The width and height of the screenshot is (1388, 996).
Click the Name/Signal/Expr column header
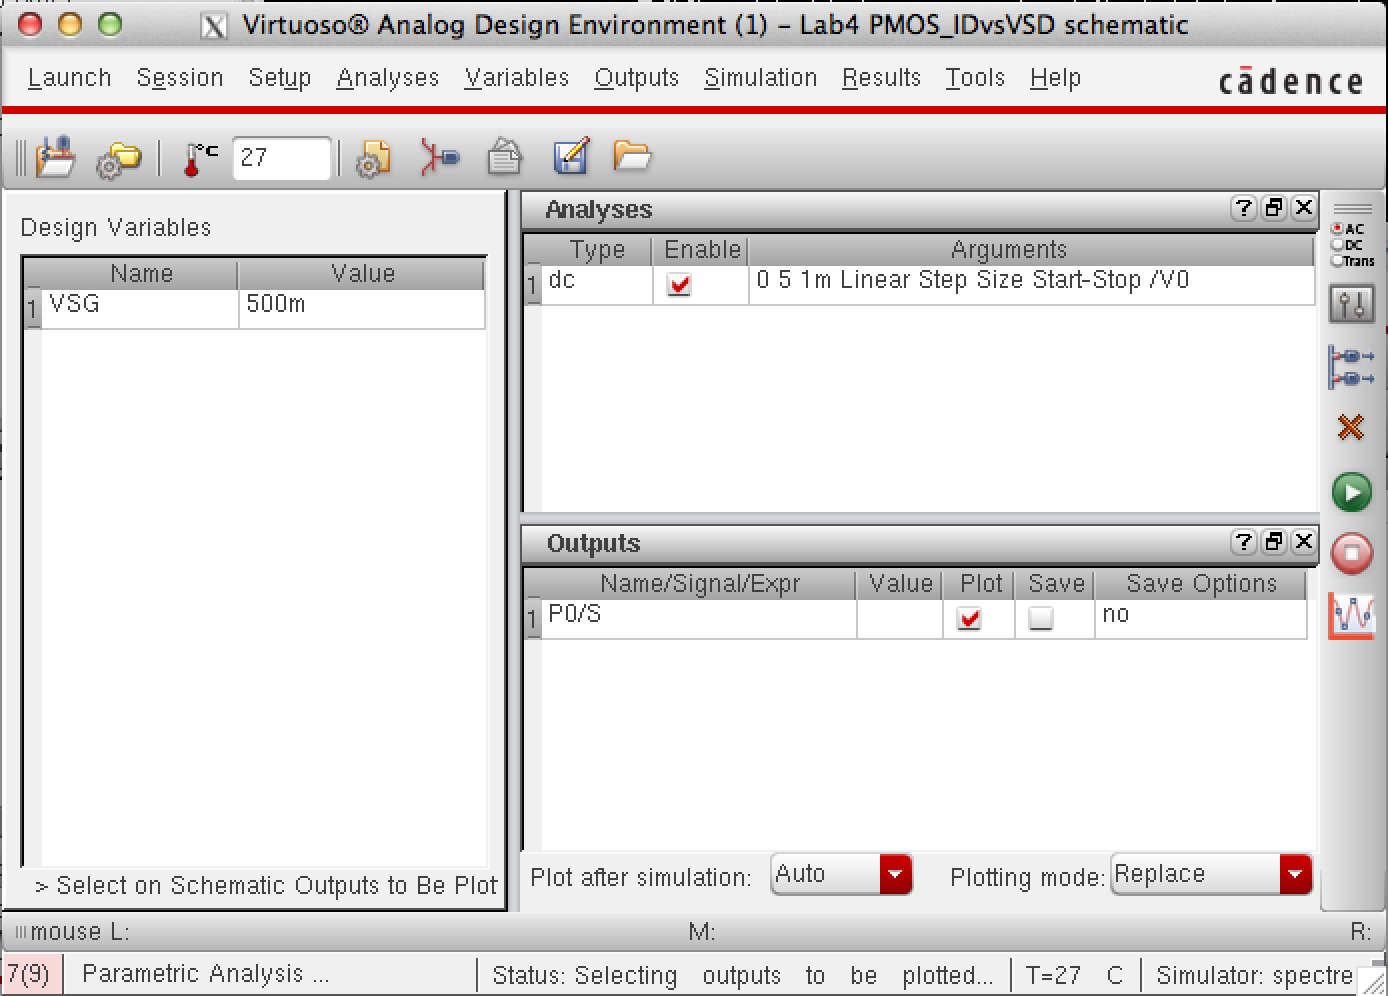coord(699,584)
